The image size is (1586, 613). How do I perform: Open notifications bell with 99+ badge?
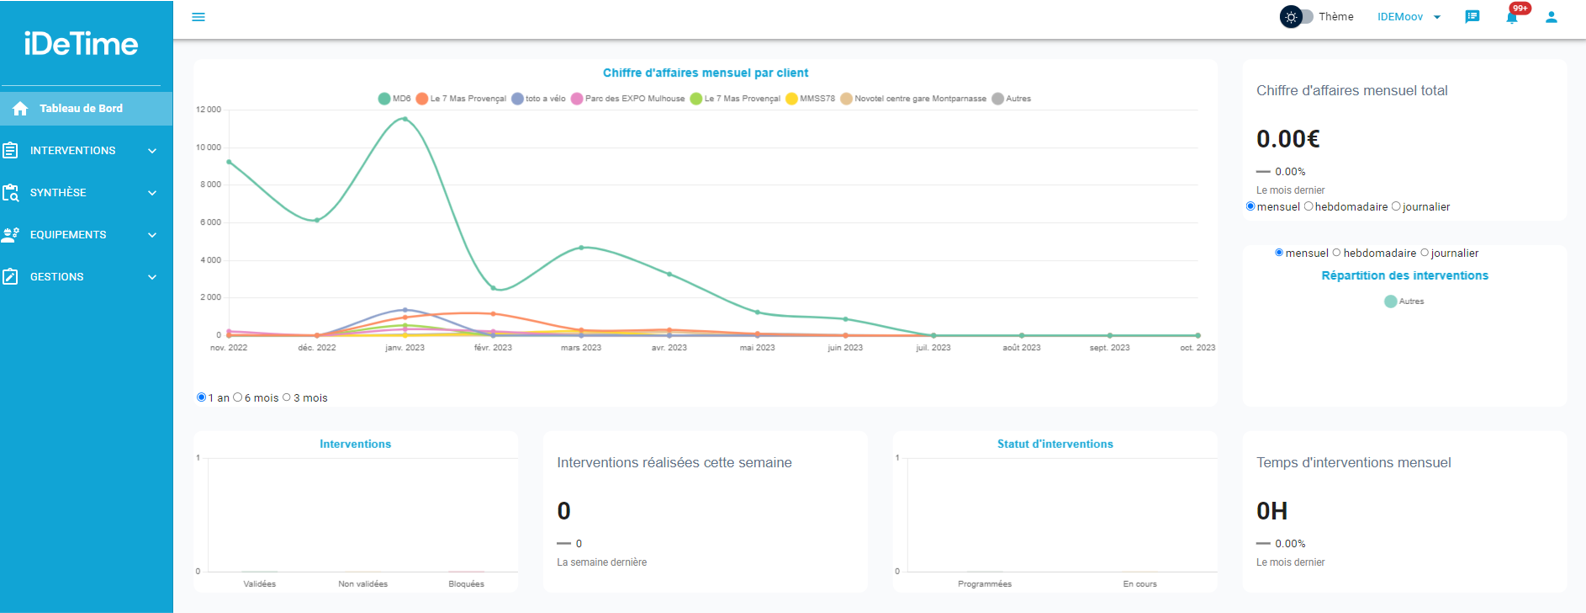[1512, 17]
